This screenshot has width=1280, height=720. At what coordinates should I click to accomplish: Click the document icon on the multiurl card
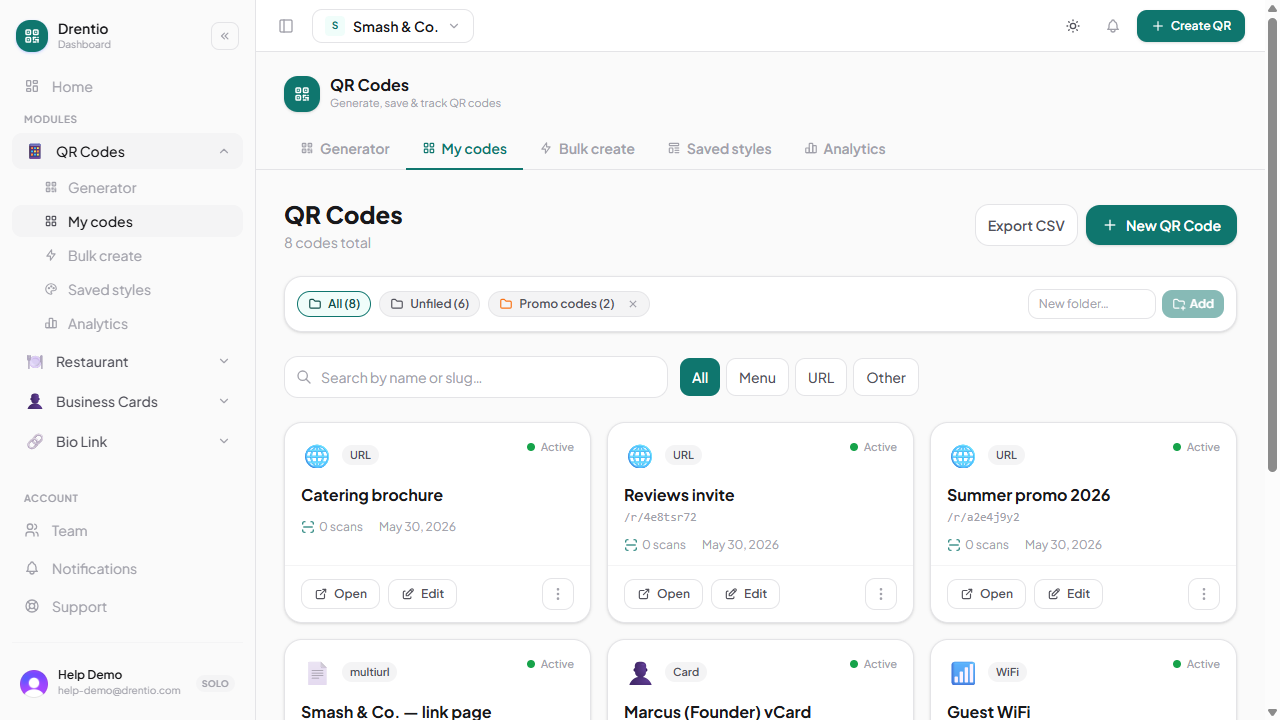317,673
